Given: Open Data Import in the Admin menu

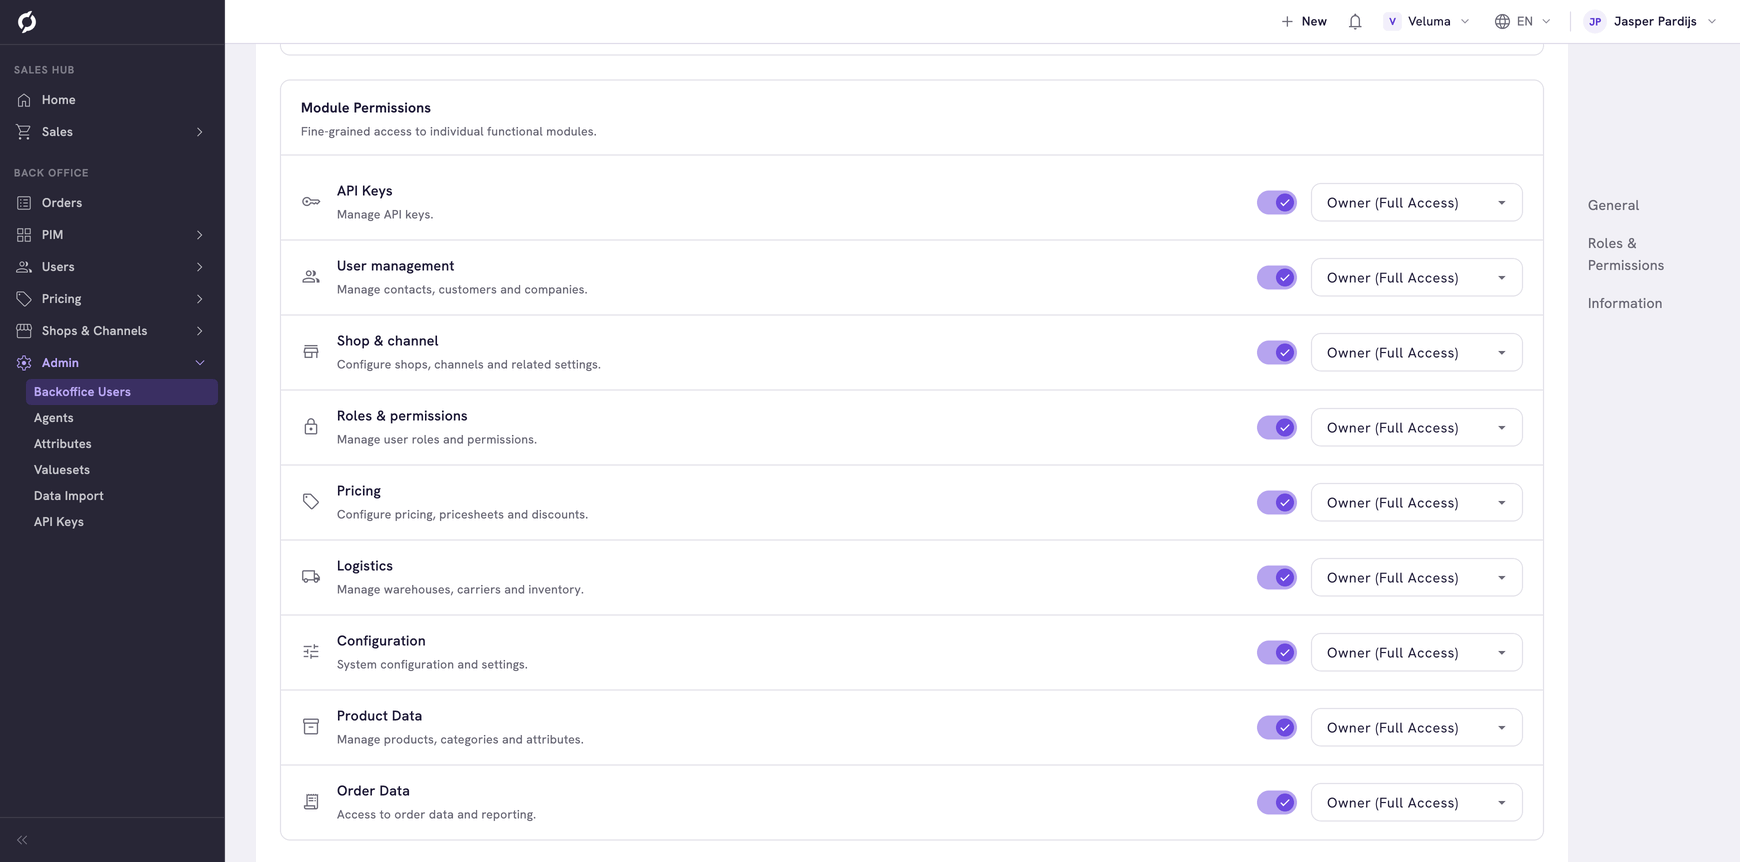Looking at the screenshot, I should coord(69,496).
